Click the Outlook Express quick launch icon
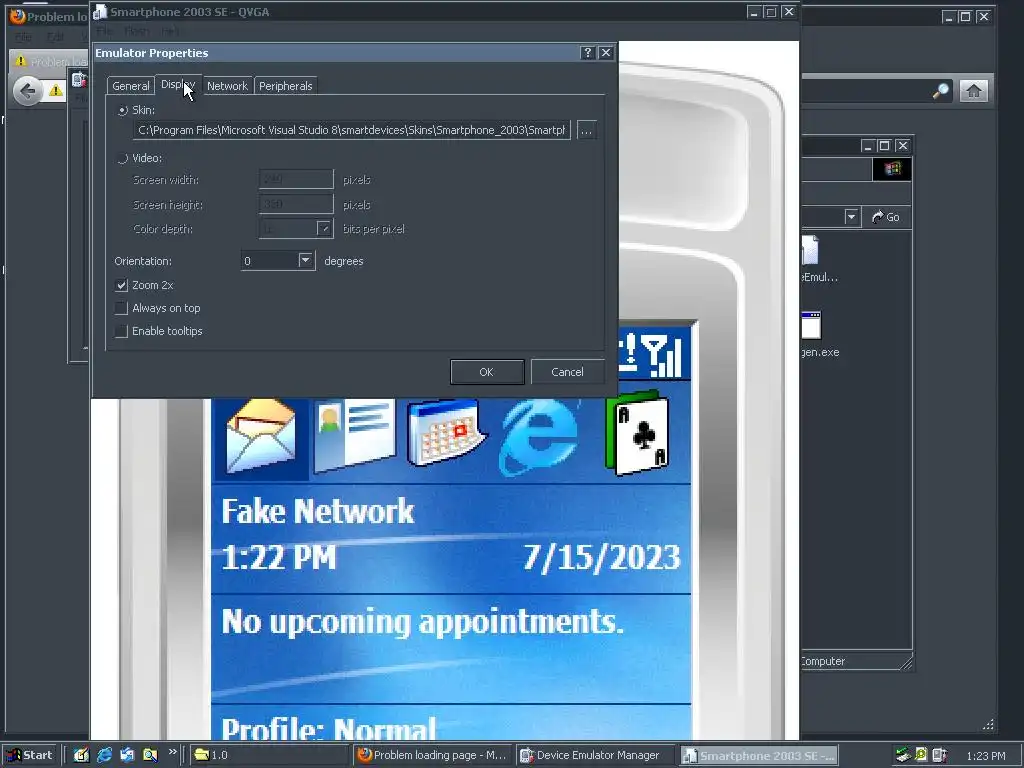Viewport: 1024px width, 768px height. pyautogui.click(x=127, y=755)
